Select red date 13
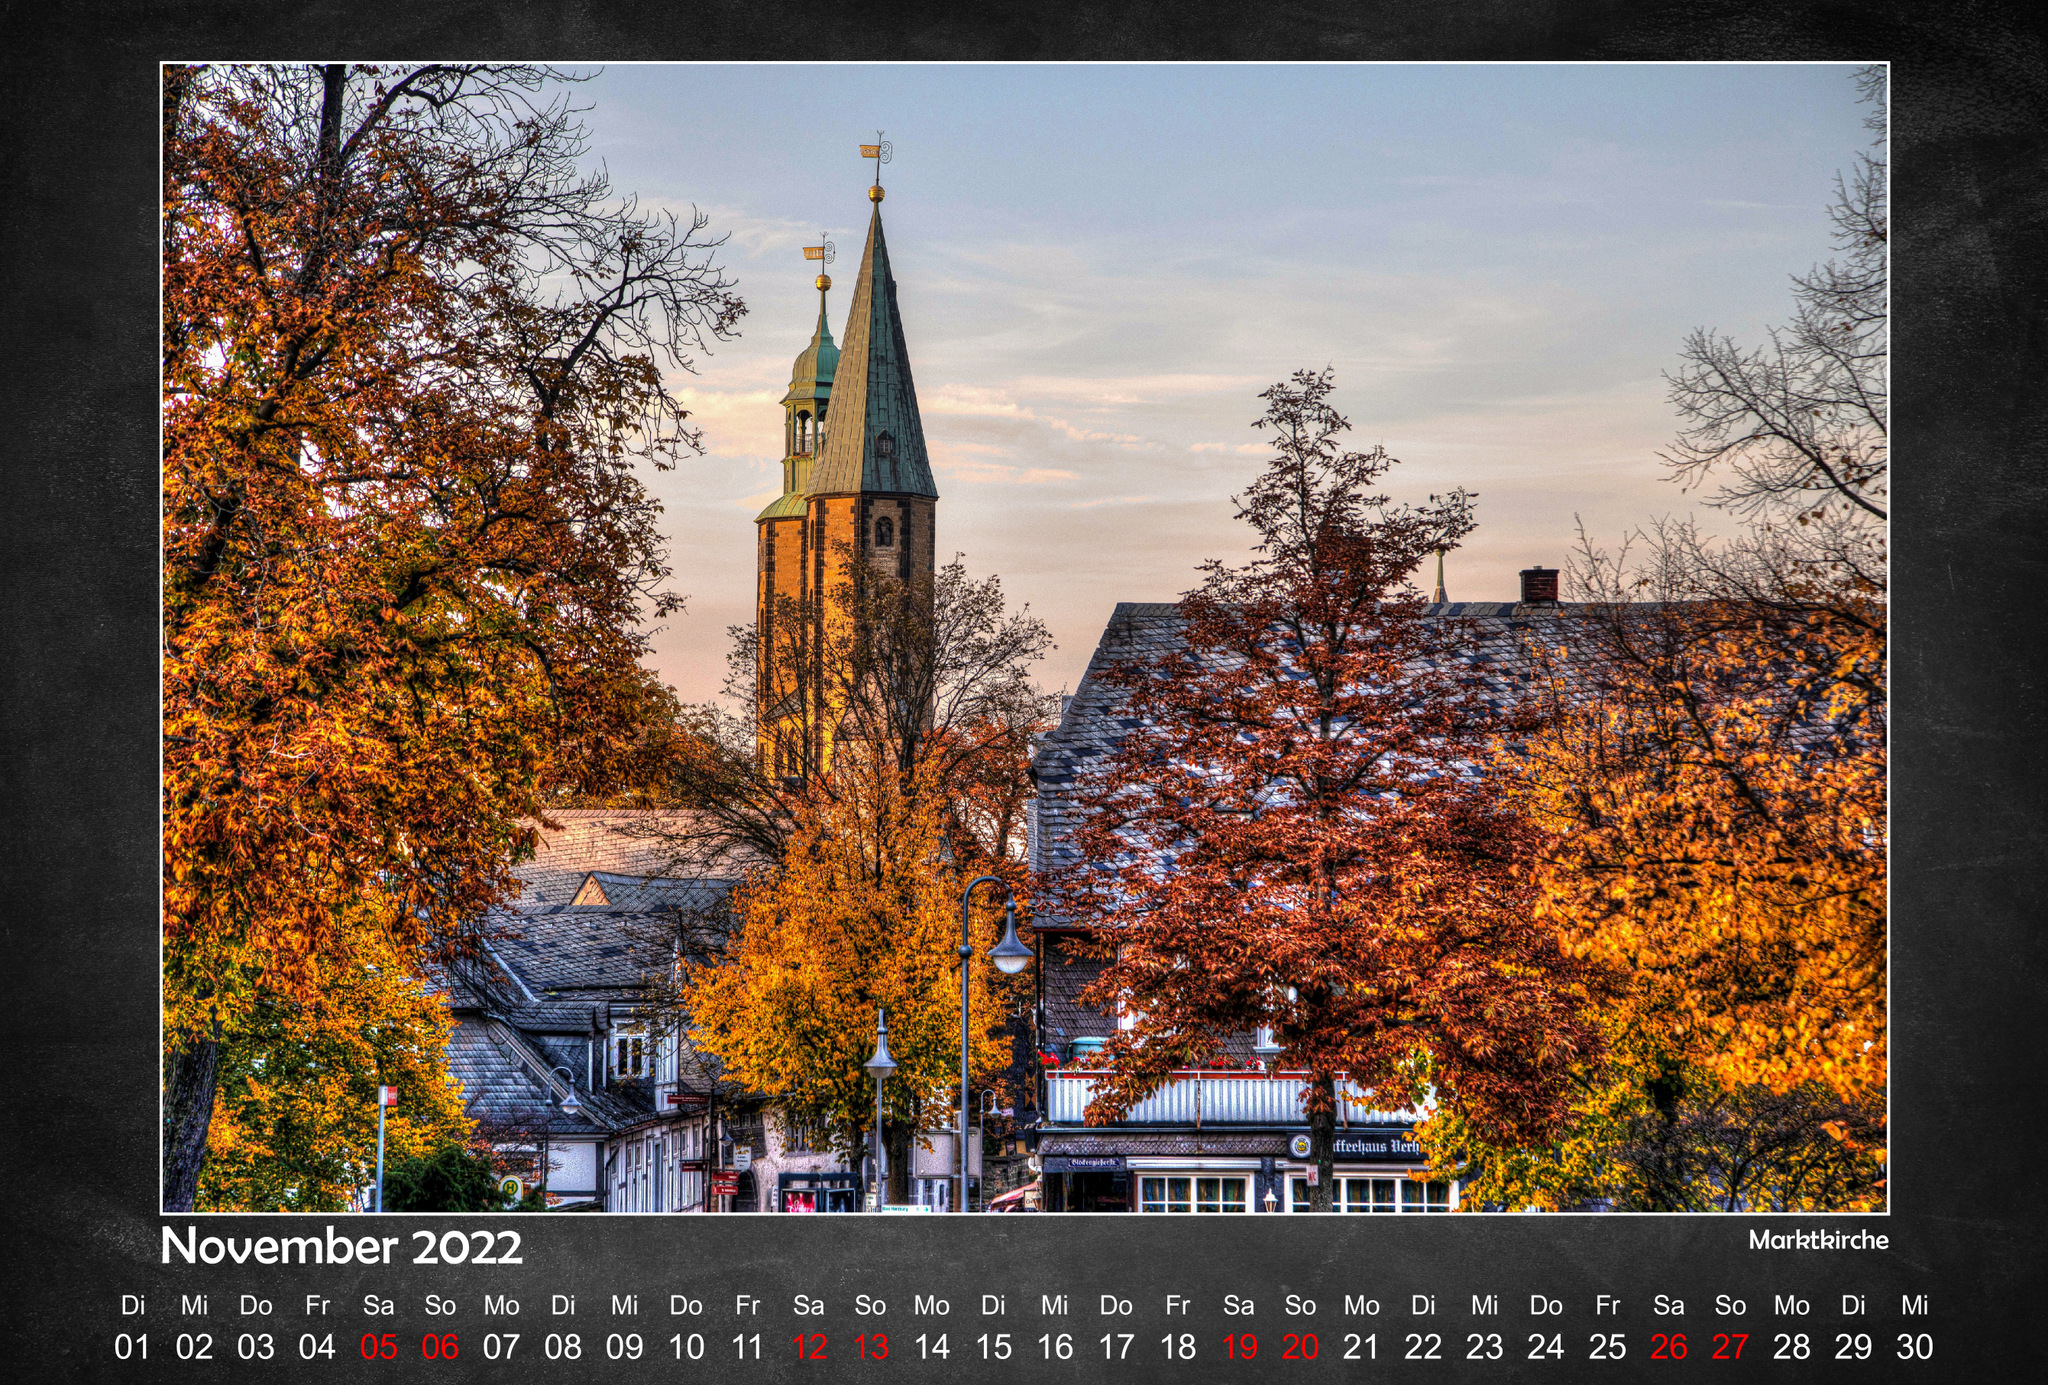 click(870, 1347)
